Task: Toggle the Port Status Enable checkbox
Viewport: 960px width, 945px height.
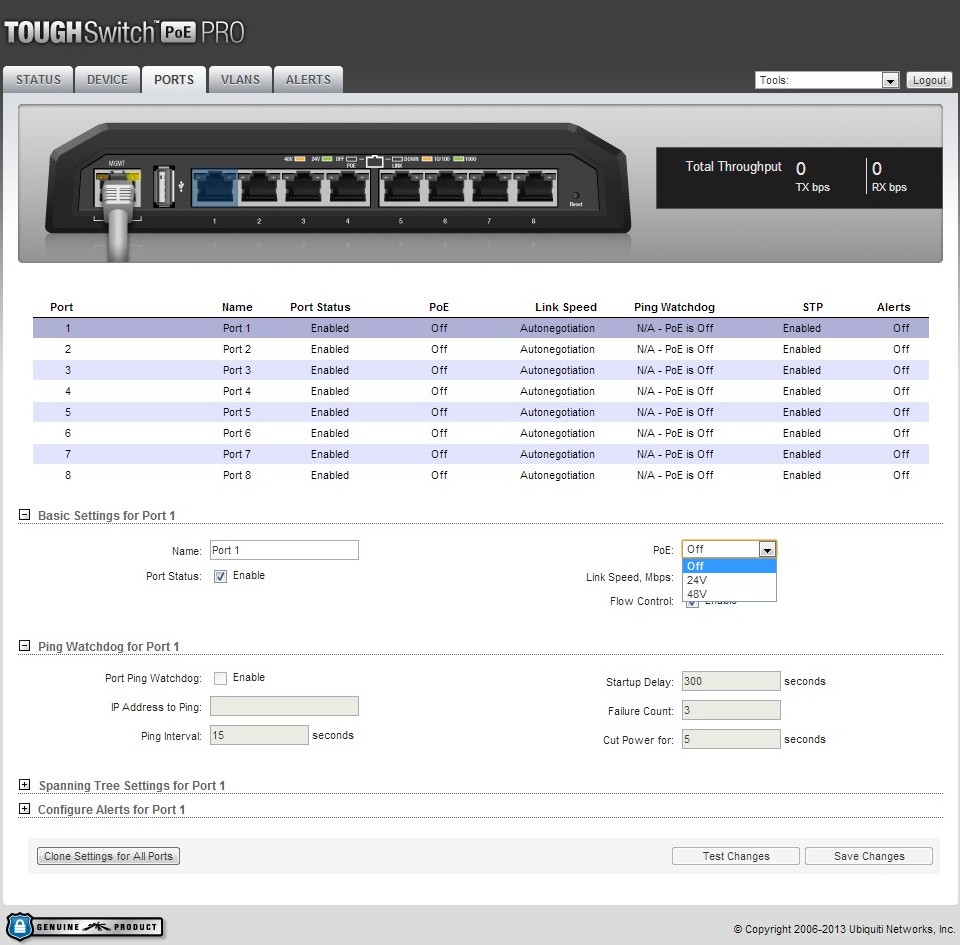Action: (220, 576)
